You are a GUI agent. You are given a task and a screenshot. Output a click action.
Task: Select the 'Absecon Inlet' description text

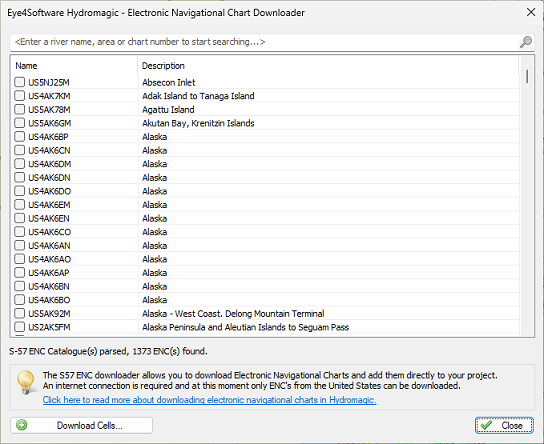pyautogui.click(x=169, y=83)
